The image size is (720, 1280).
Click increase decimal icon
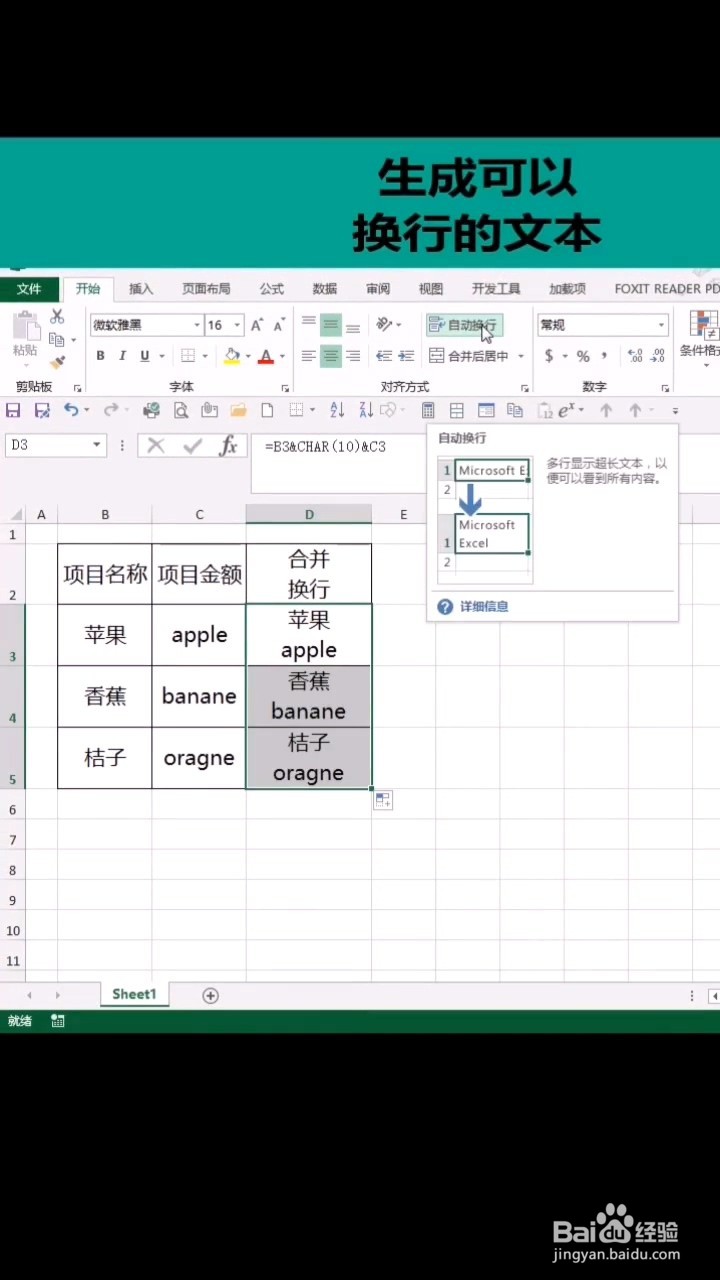click(x=634, y=356)
